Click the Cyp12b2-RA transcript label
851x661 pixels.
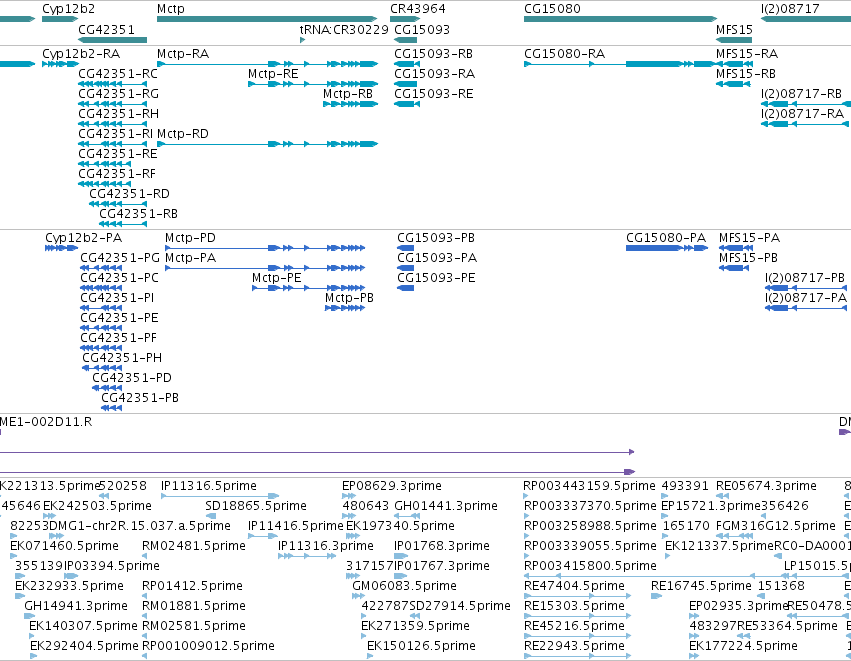coord(81,54)
